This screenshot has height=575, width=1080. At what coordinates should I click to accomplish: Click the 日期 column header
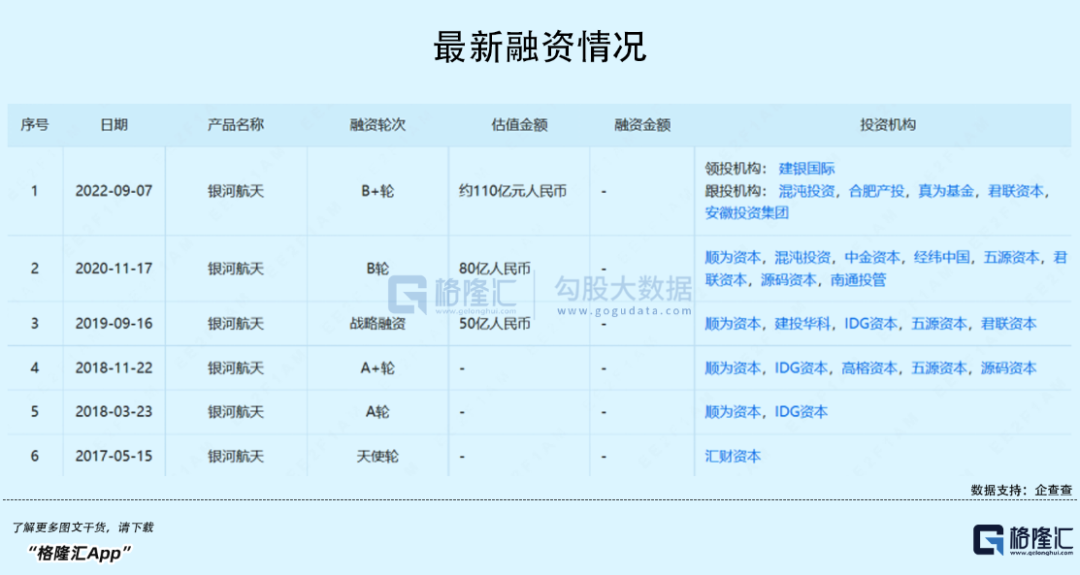click(114, 125)
